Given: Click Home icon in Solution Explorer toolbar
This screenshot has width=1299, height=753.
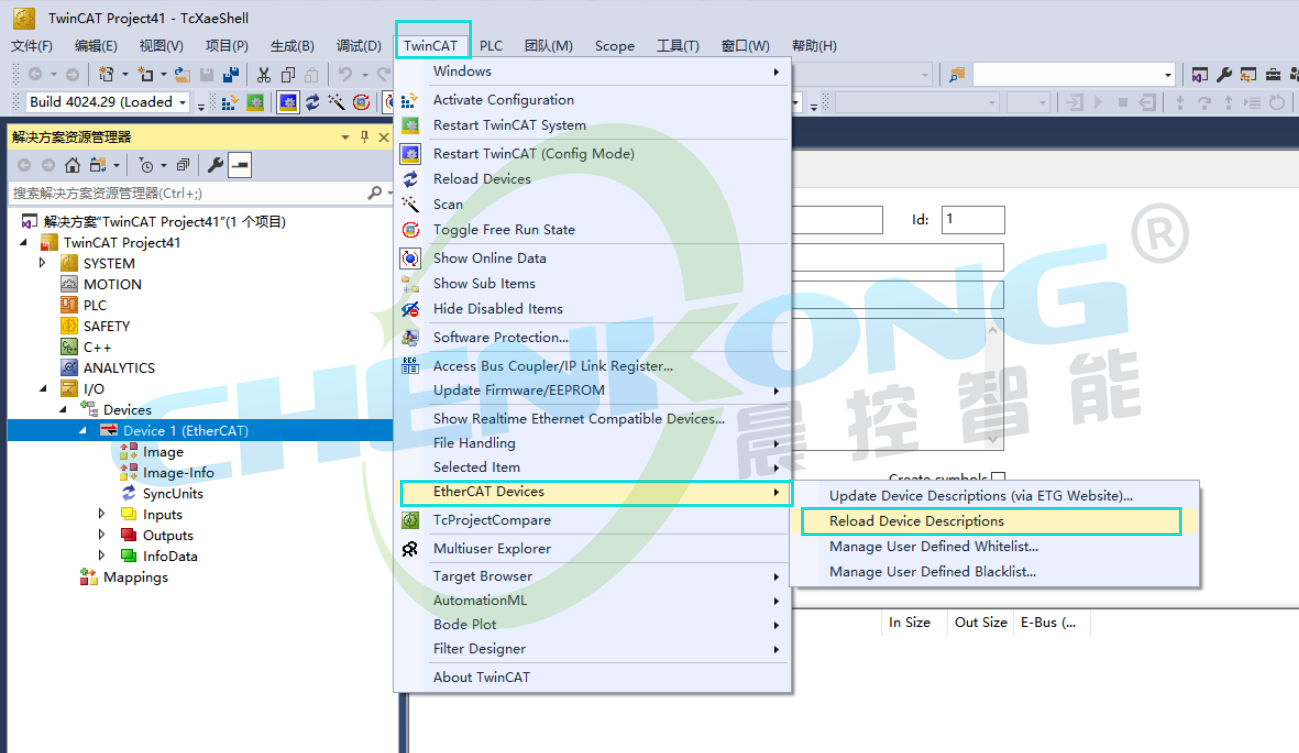Looking at the screenshot, I should (72, 165).
